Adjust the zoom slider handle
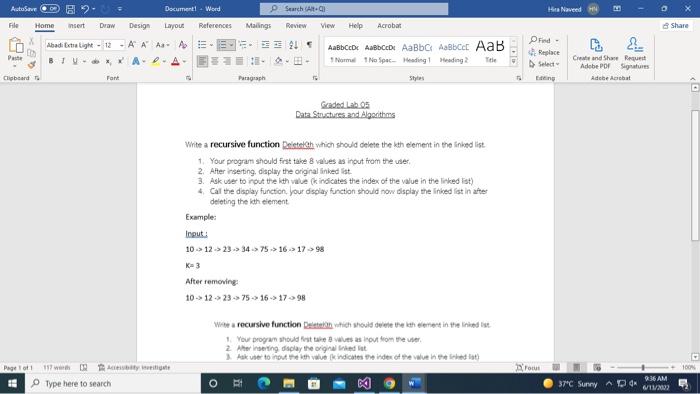This screenshot has width=700, height=394. [x=643, y=367]
